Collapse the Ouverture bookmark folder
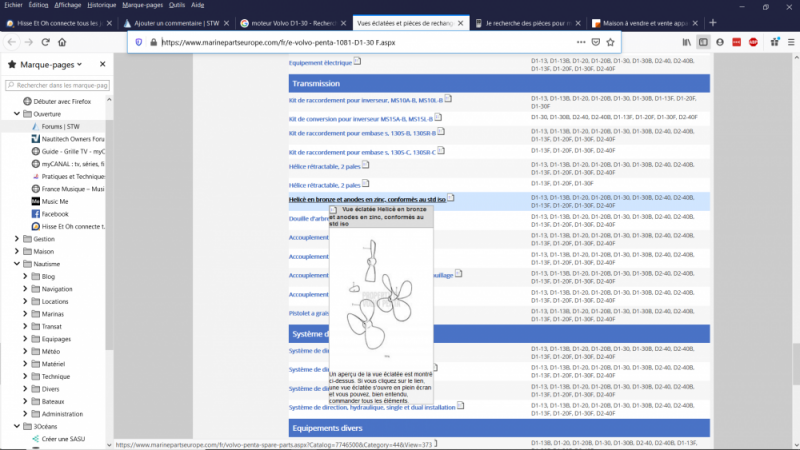This screenshot has height=450, width=800. (x=17, y=114)
